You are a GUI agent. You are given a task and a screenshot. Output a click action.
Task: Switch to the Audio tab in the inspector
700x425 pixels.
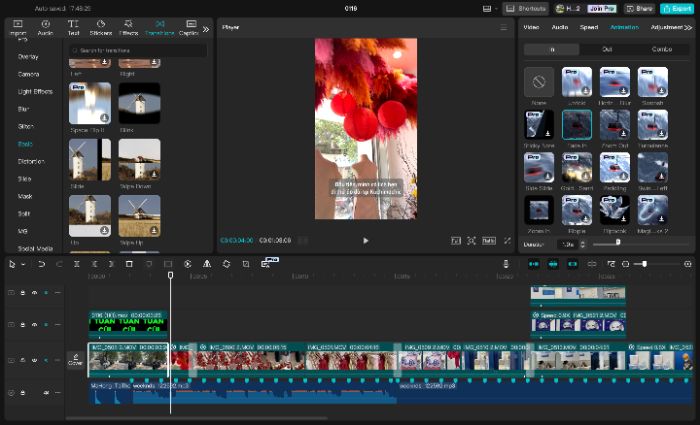point(560,27)
